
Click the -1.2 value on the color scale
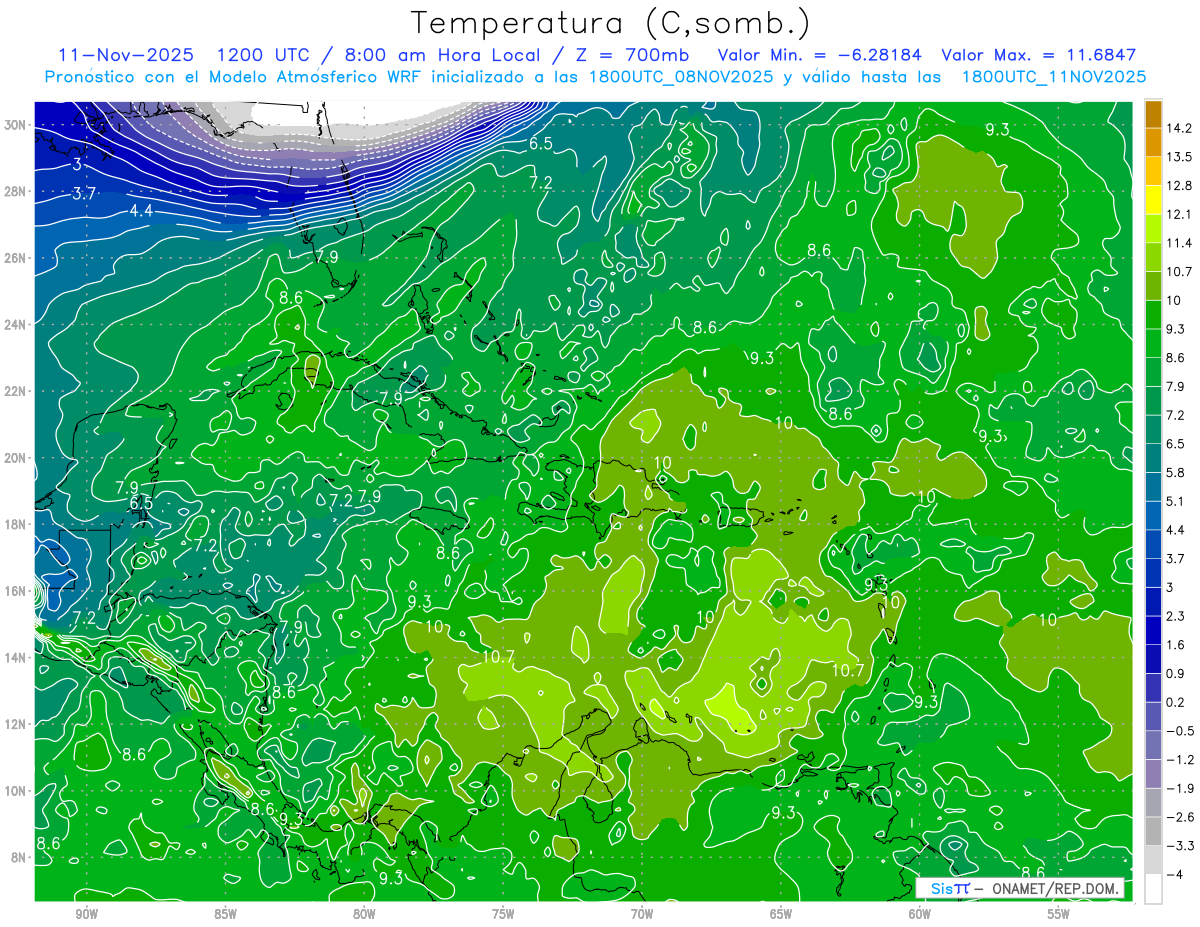point(1180,760)
